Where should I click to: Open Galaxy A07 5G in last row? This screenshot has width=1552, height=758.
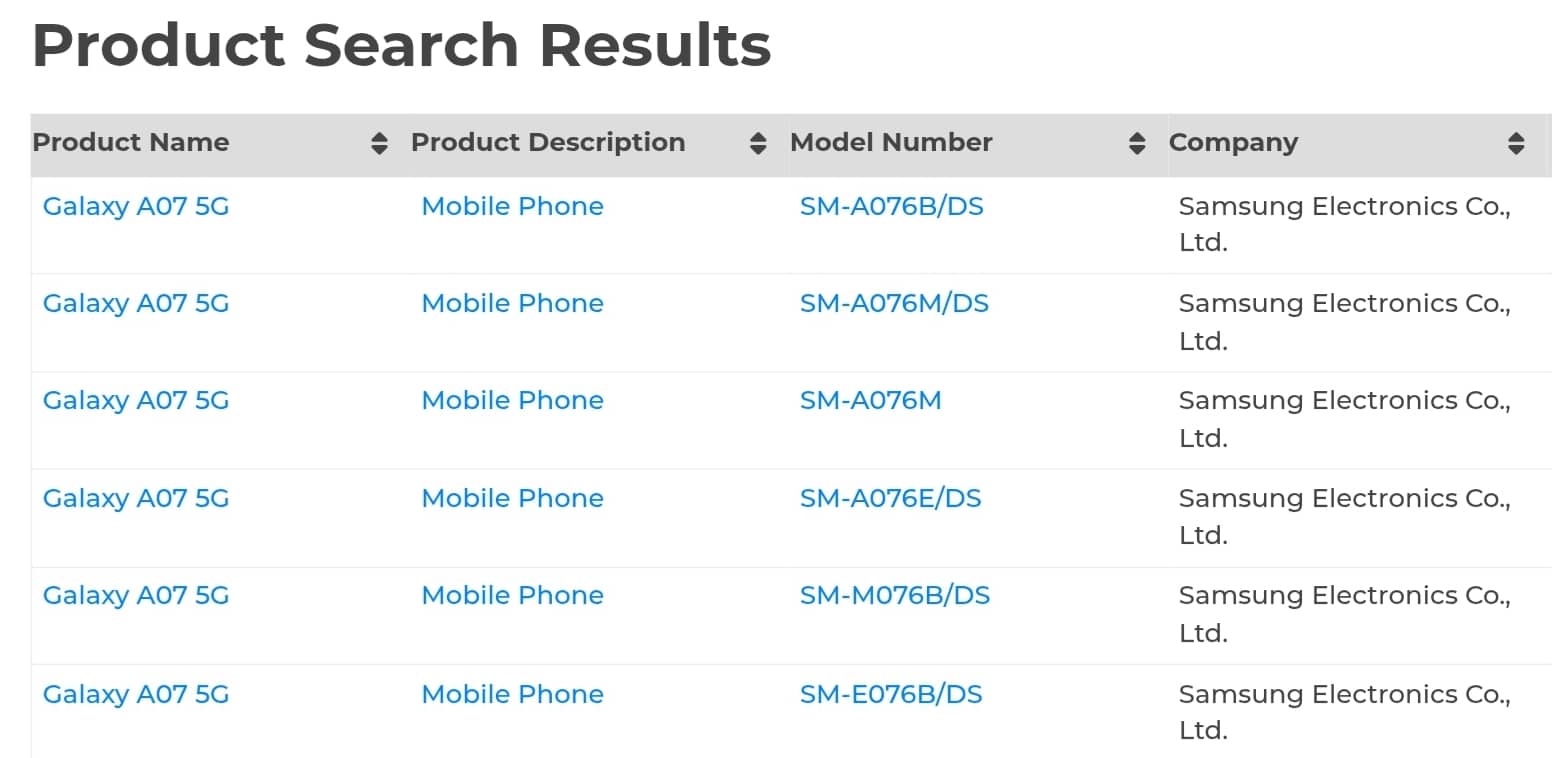[136, 694]
